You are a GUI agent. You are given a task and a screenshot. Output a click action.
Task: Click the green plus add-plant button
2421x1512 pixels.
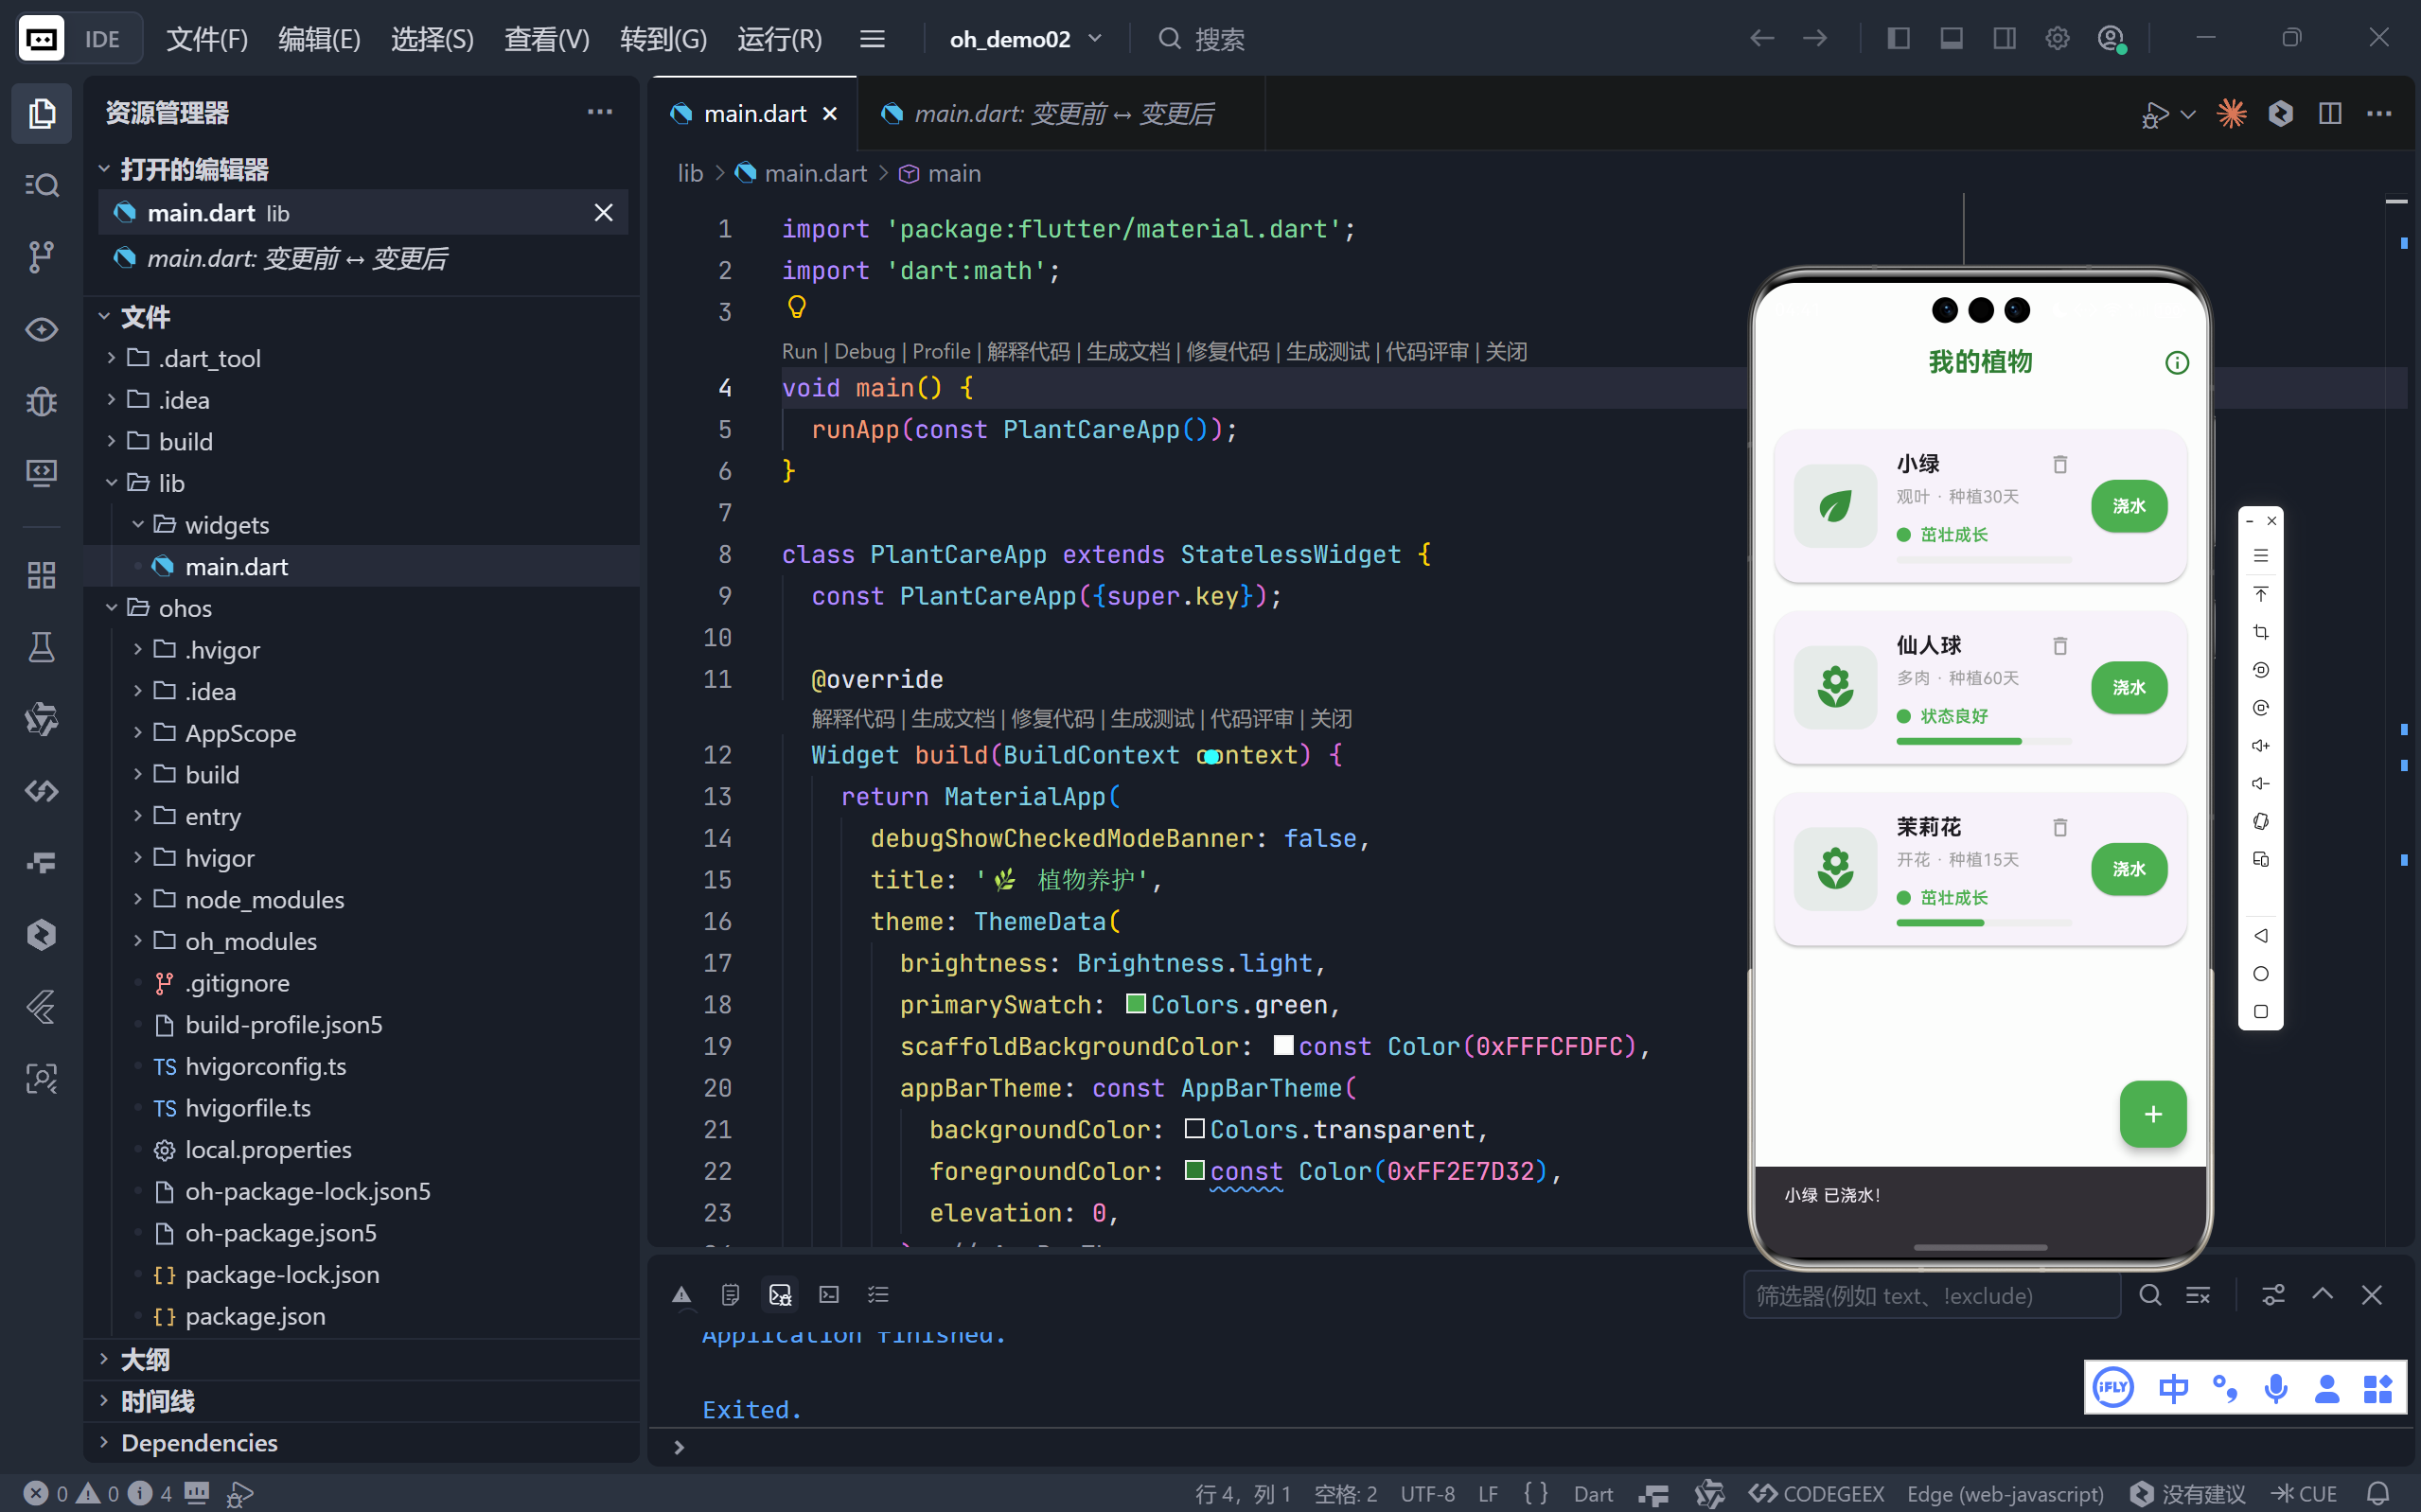(2152, 1114)
